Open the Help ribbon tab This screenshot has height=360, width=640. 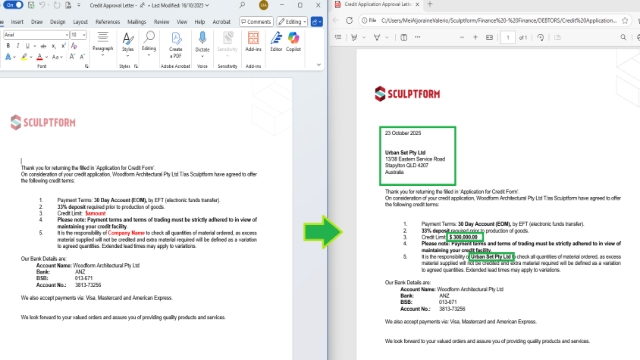point(200,22)
